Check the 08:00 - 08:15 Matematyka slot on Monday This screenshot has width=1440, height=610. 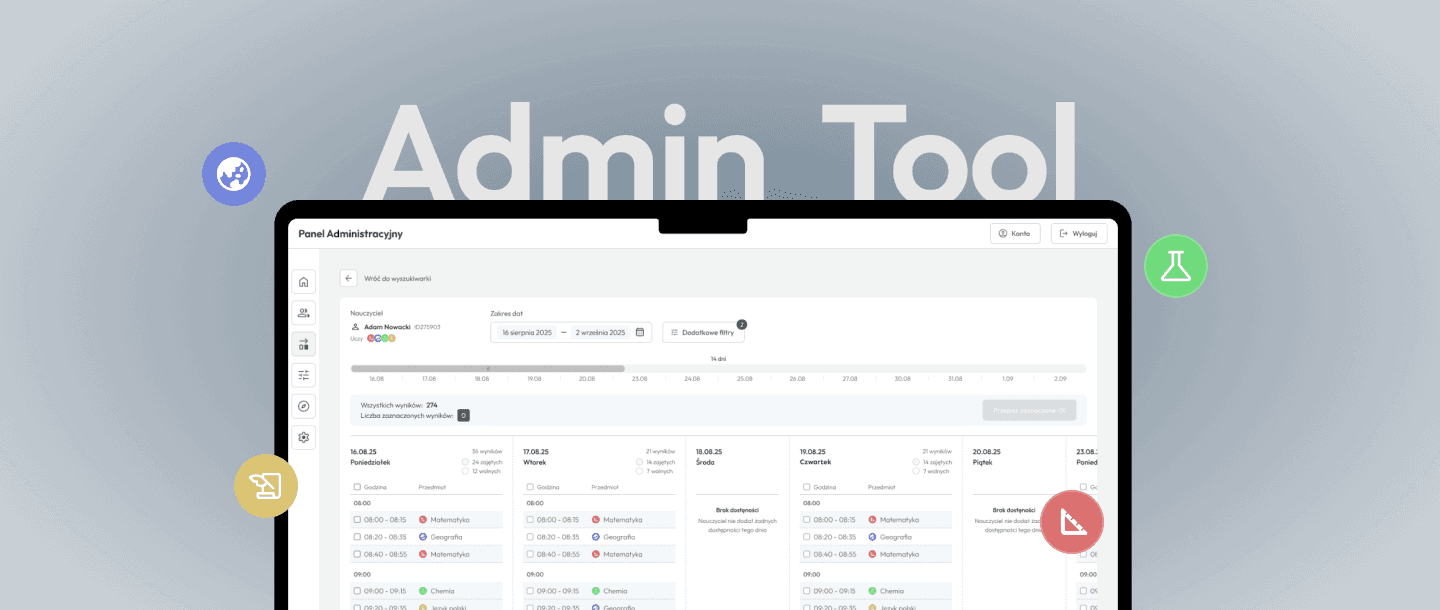pyautogui.click(x=356, y=519)
